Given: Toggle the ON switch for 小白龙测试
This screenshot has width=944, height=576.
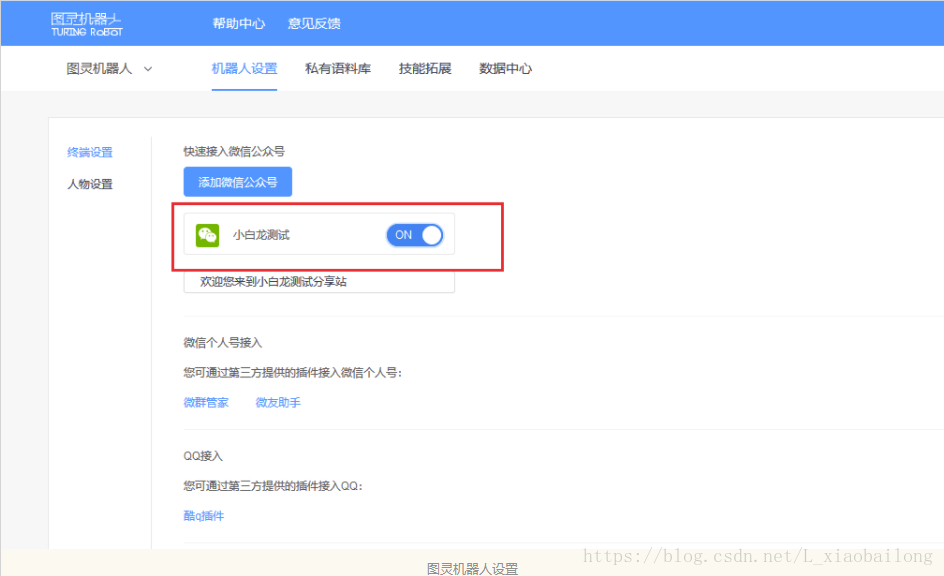Looking at the screenshot, I should click(415, 235).
